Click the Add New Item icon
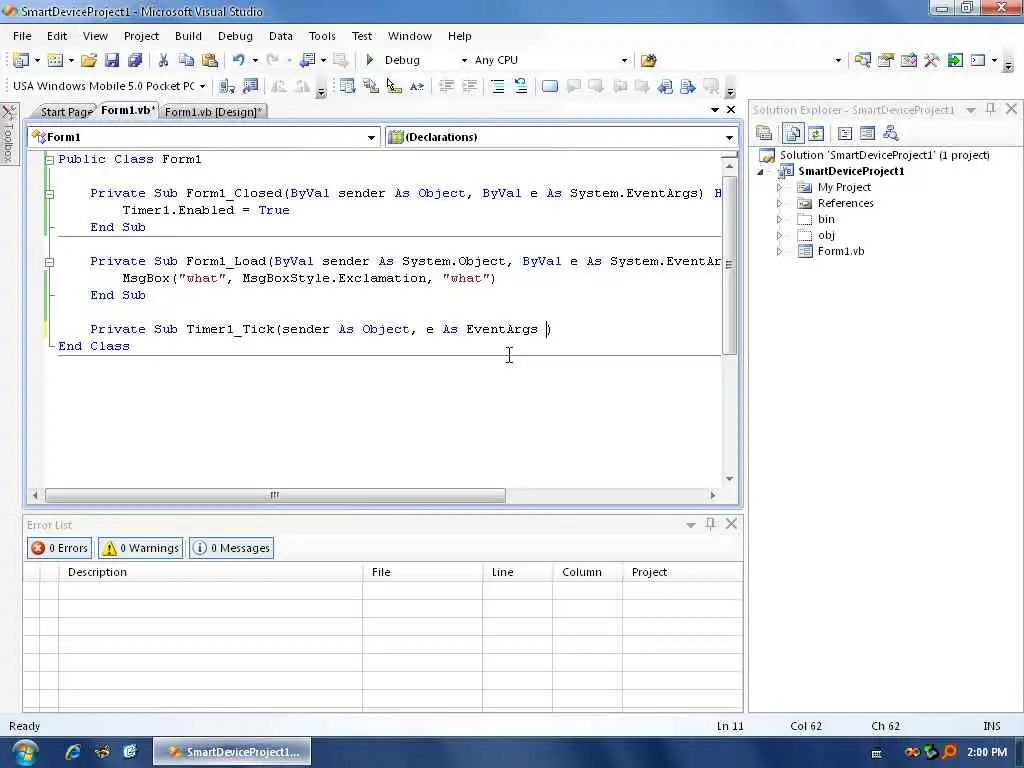This screenshot has width=1024, height=768. [56, 60]
